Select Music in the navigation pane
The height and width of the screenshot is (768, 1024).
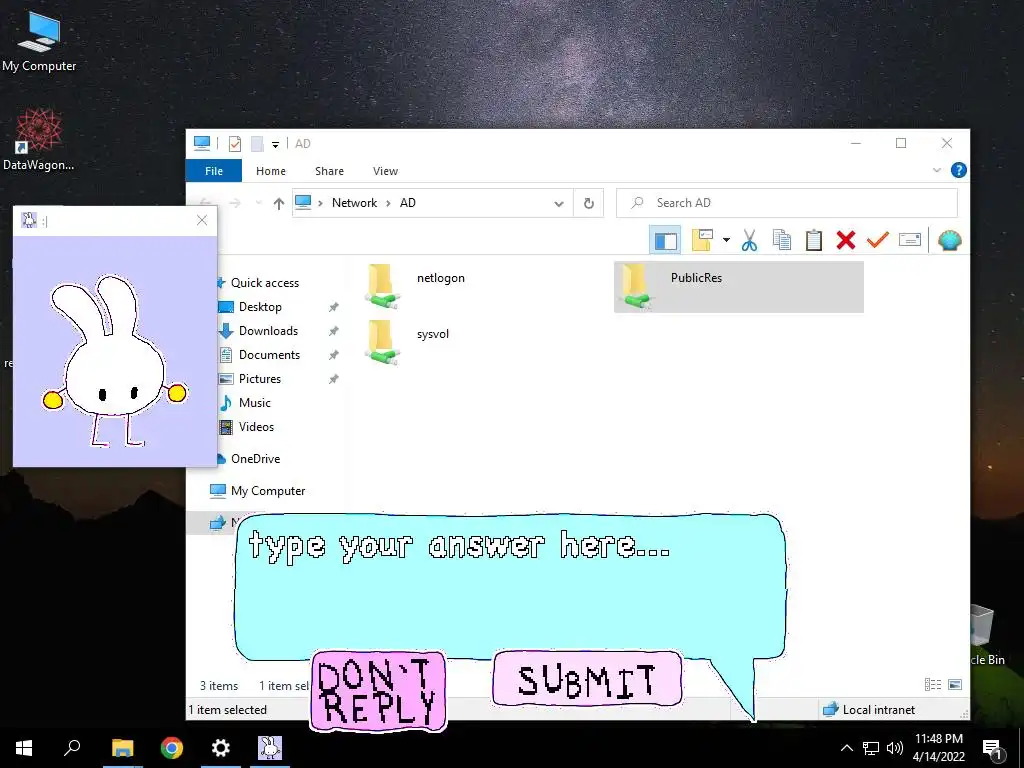254,403
